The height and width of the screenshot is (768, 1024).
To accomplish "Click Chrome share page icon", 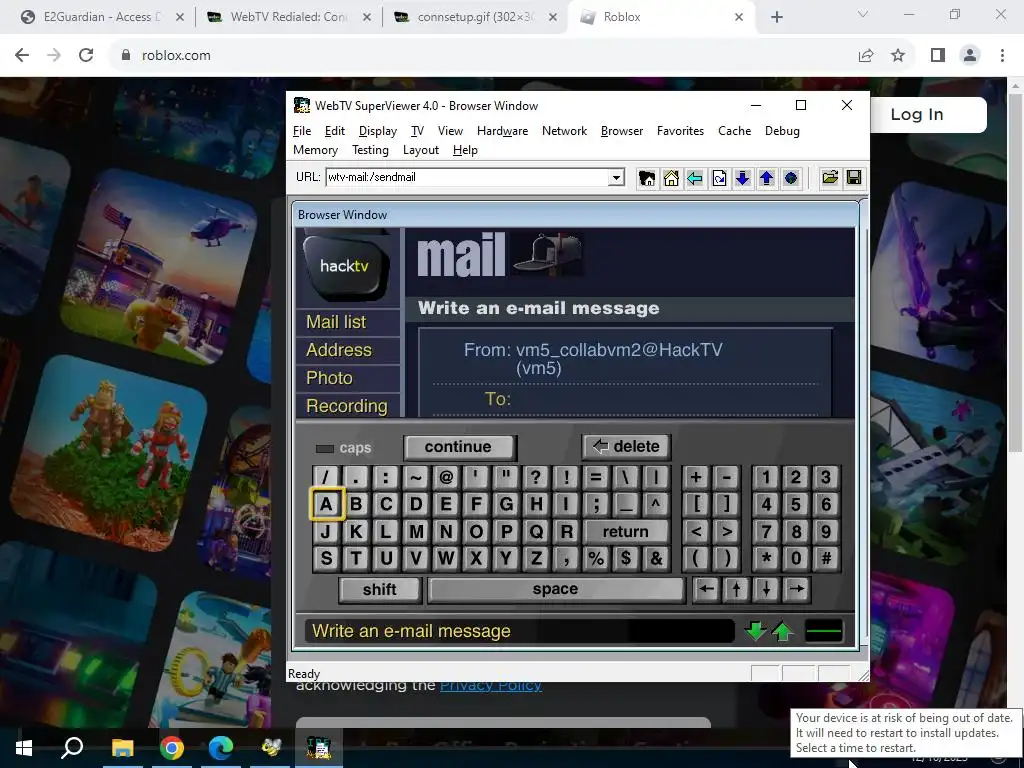I will point(866,55).
